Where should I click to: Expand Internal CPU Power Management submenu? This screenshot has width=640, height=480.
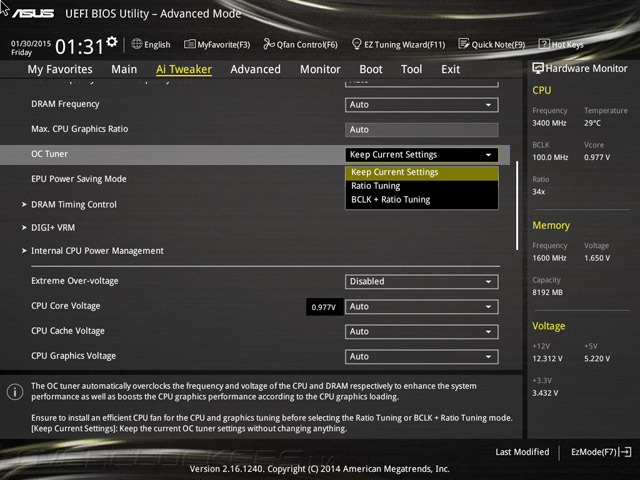pos(97,251)
